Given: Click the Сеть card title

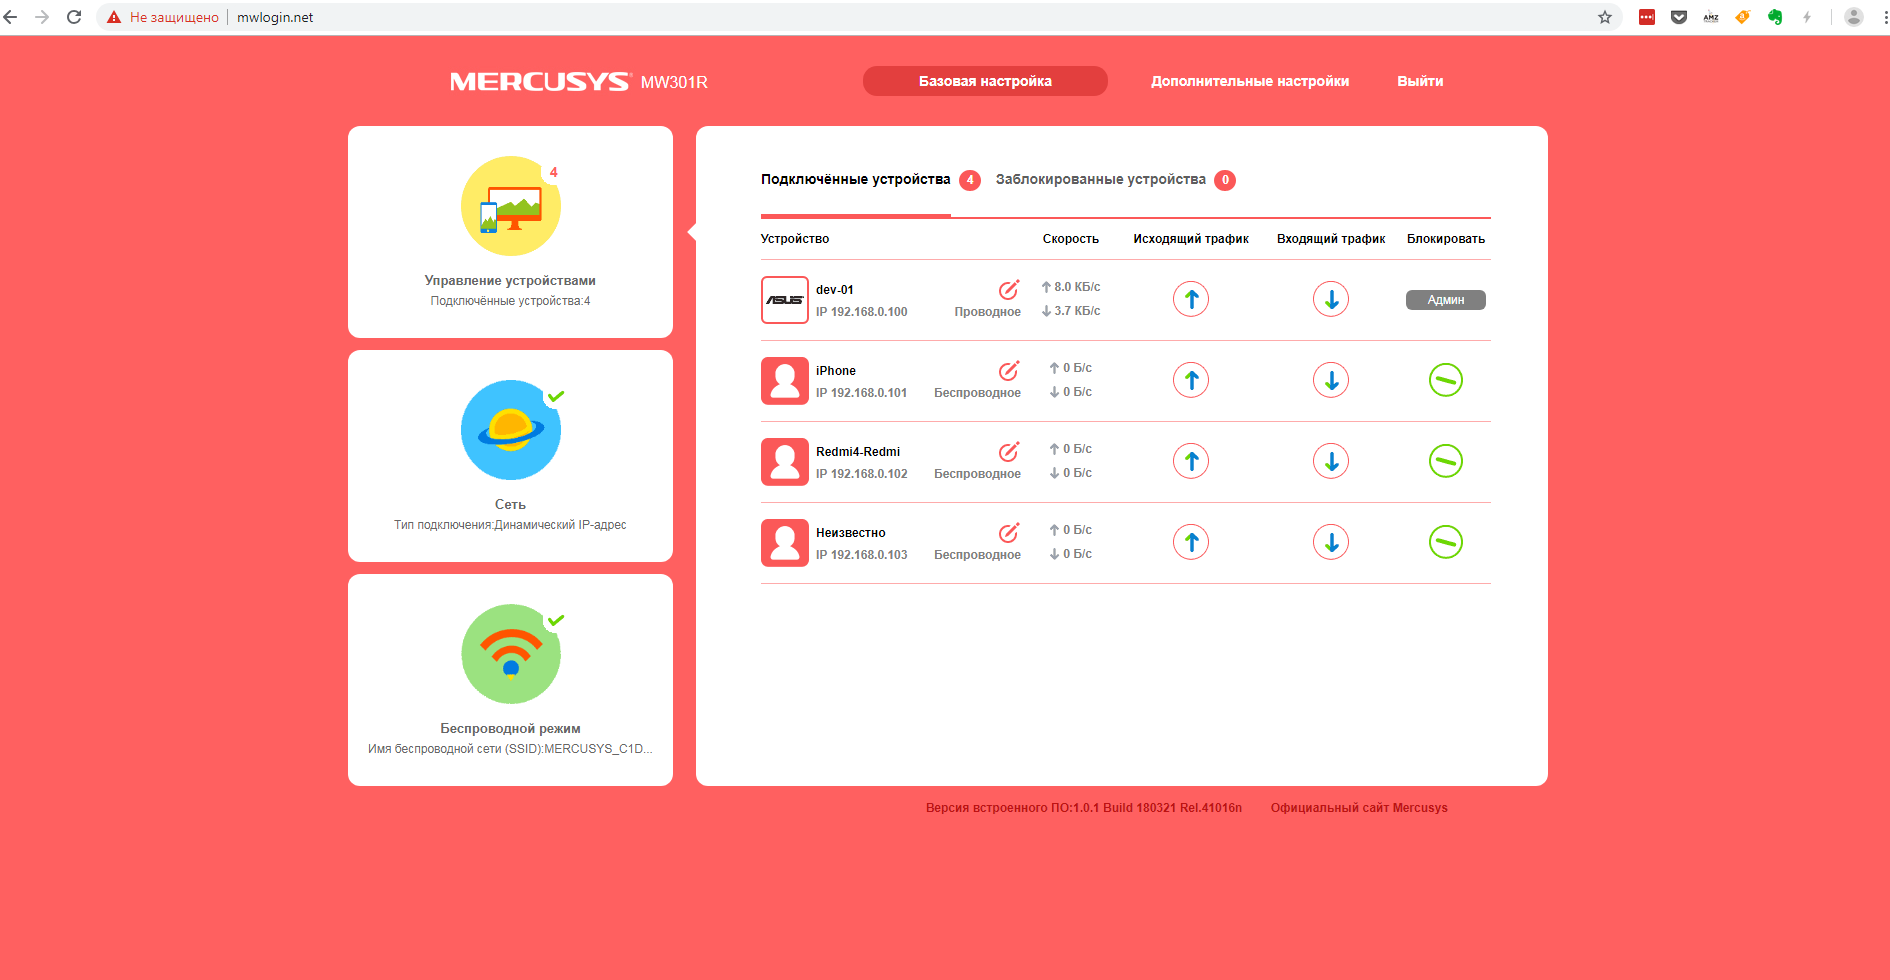Looking at the screenshot, I should pyautogui.click(x=510, y=505).
